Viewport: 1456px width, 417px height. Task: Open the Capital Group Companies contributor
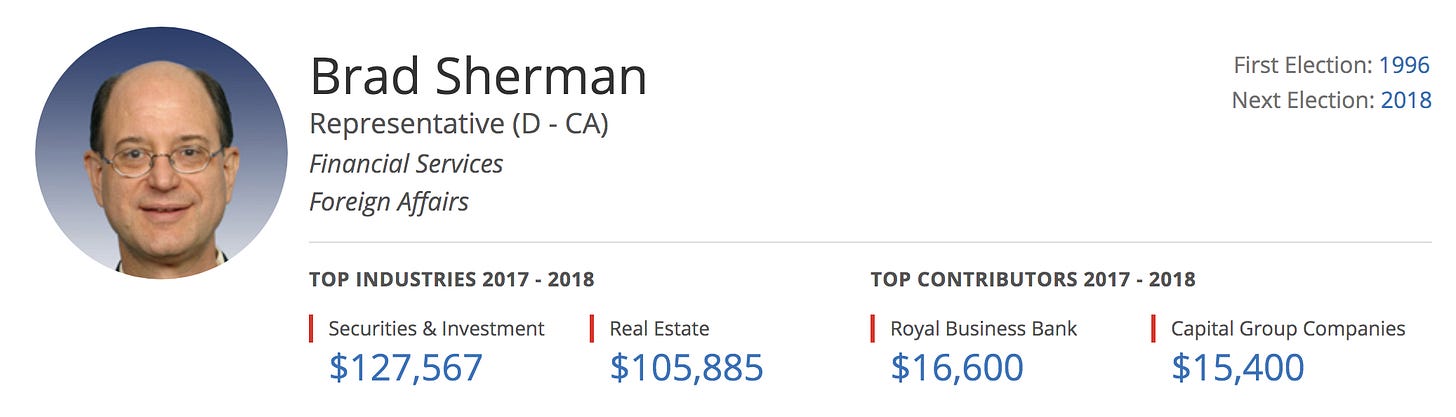click(1288, 328)
